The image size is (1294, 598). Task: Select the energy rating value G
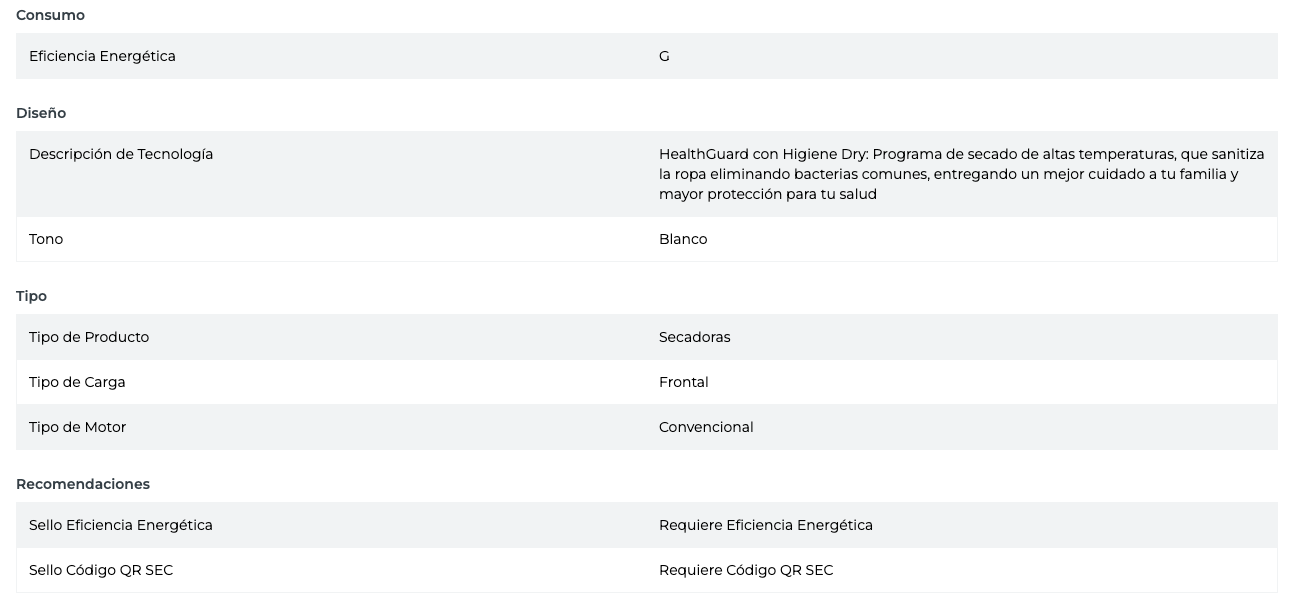click(x=664, y=56)
